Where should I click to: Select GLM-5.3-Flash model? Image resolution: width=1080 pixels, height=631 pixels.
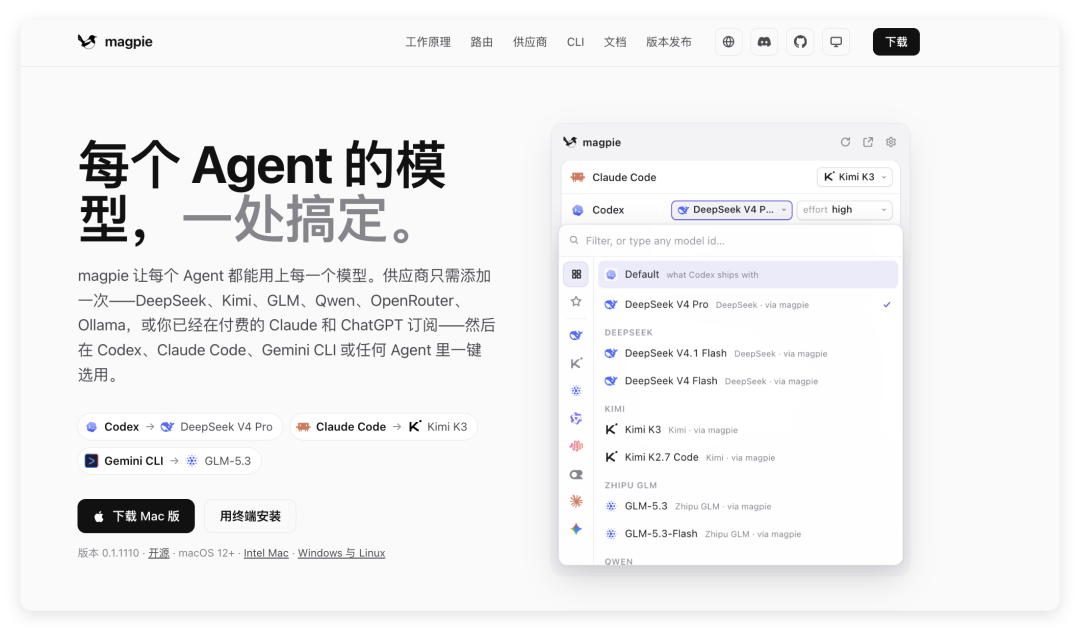[x=748, y=534]
